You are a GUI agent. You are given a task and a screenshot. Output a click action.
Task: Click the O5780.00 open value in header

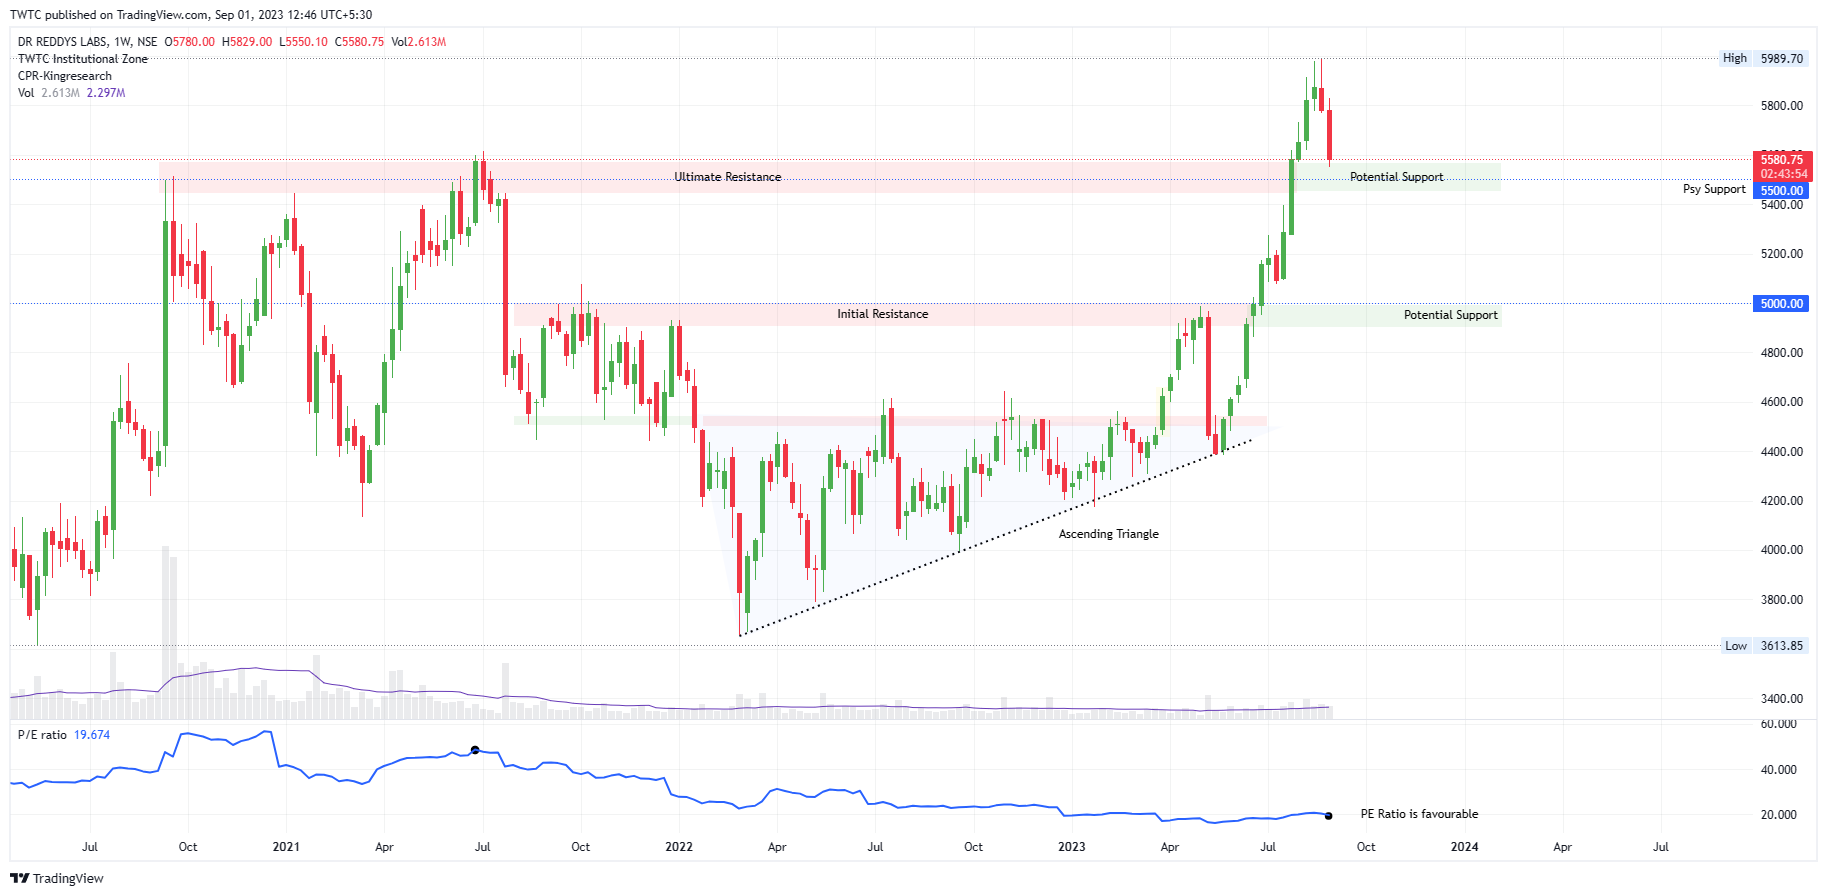[190, 42]
